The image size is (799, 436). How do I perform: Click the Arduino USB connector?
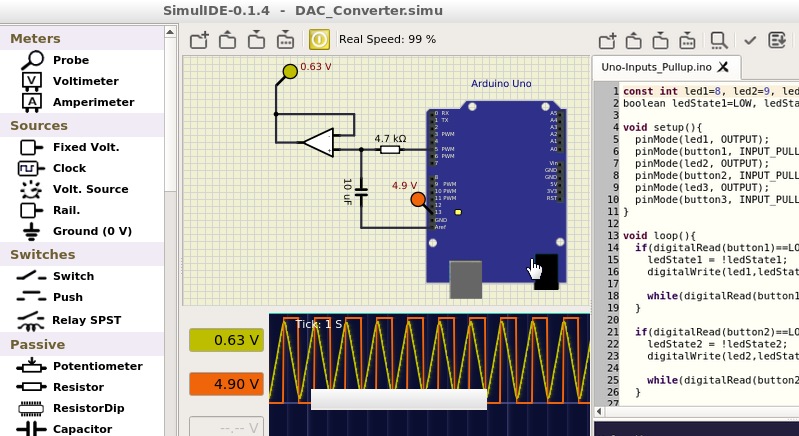[466, 280]
